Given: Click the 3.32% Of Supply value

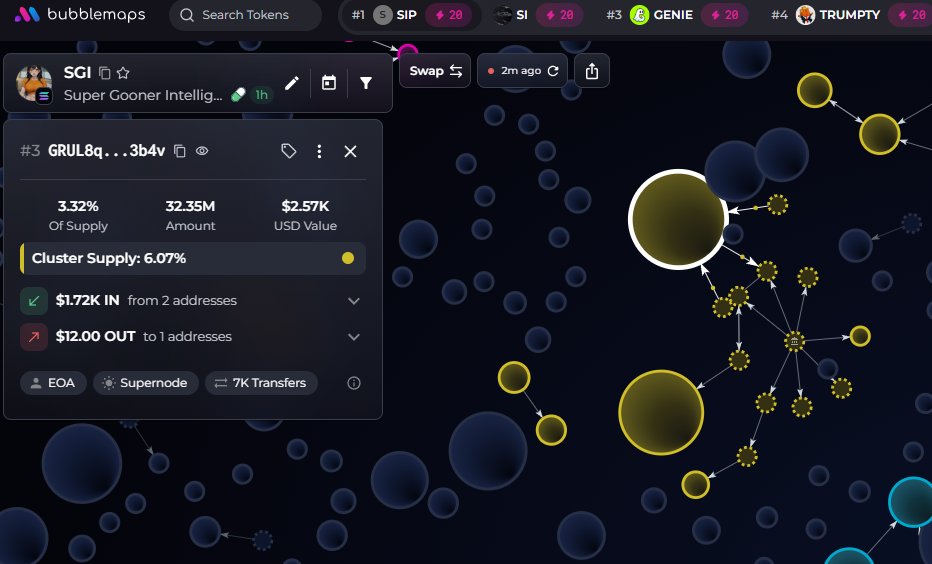Looking at the screenshot, I should (x=78, y=206).
